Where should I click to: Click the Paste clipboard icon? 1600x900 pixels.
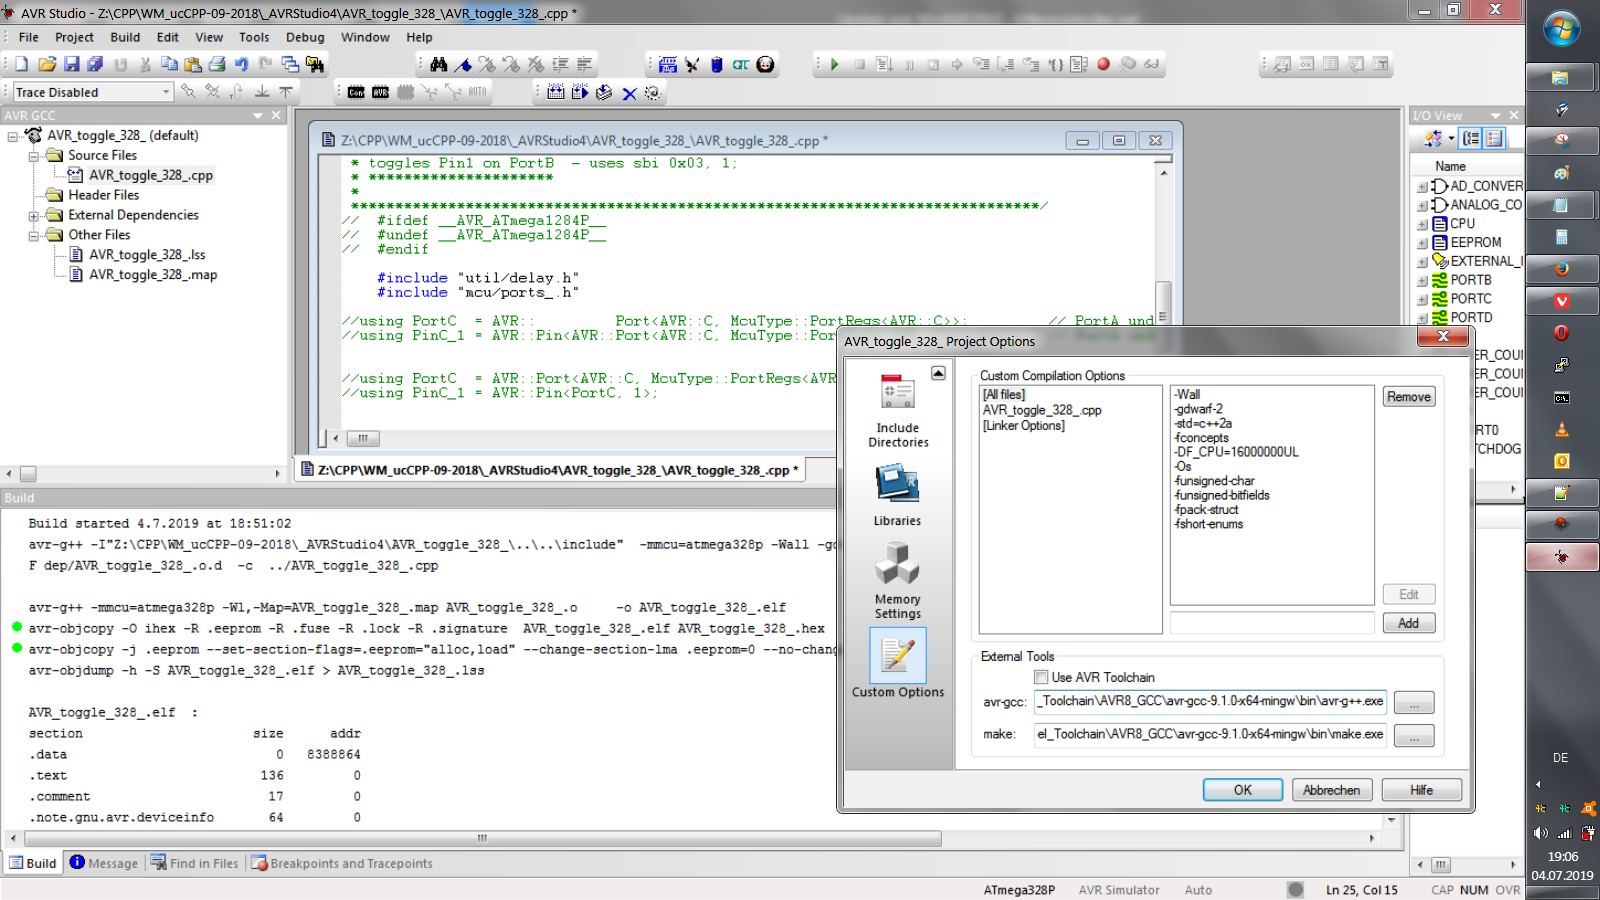(193, 64)
